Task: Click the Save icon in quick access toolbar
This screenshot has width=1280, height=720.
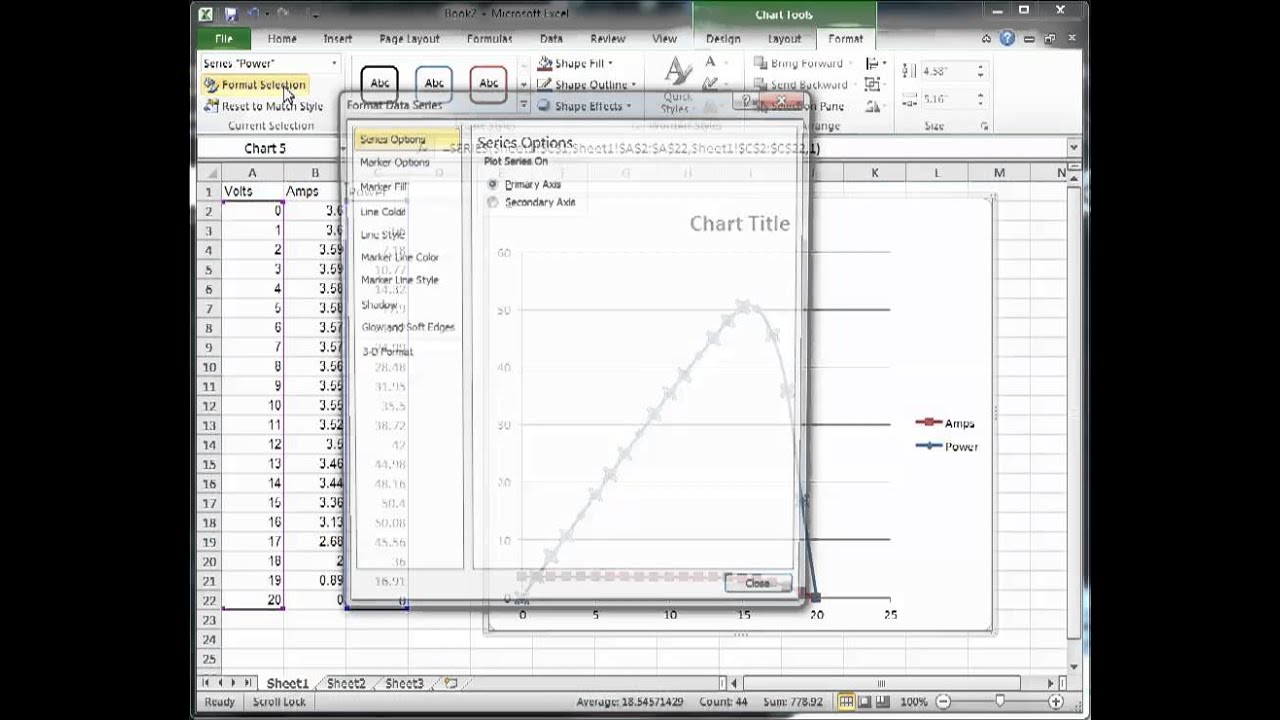Action: click(x=231, y=13)
